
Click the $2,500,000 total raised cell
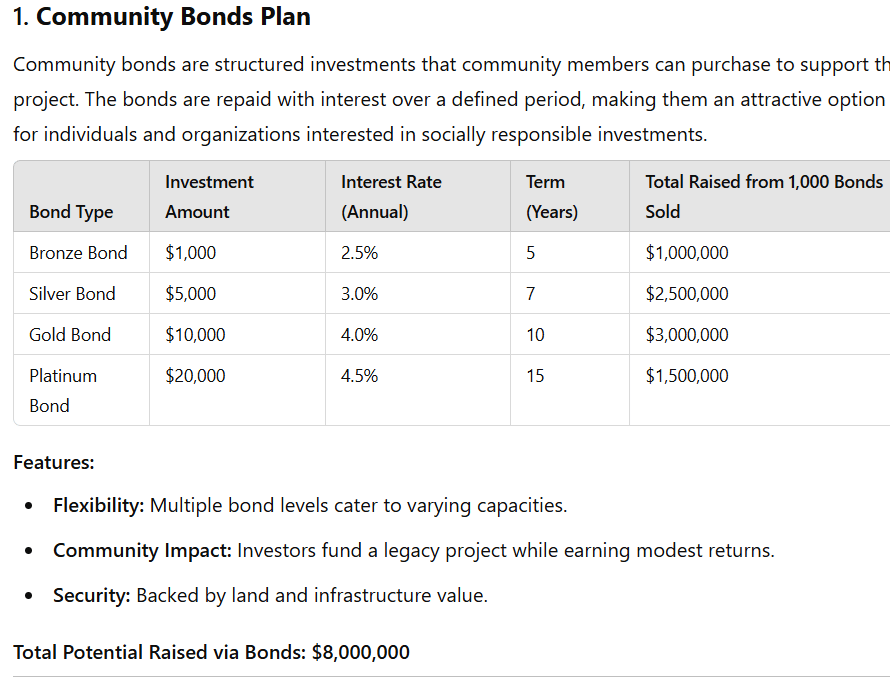687,294
